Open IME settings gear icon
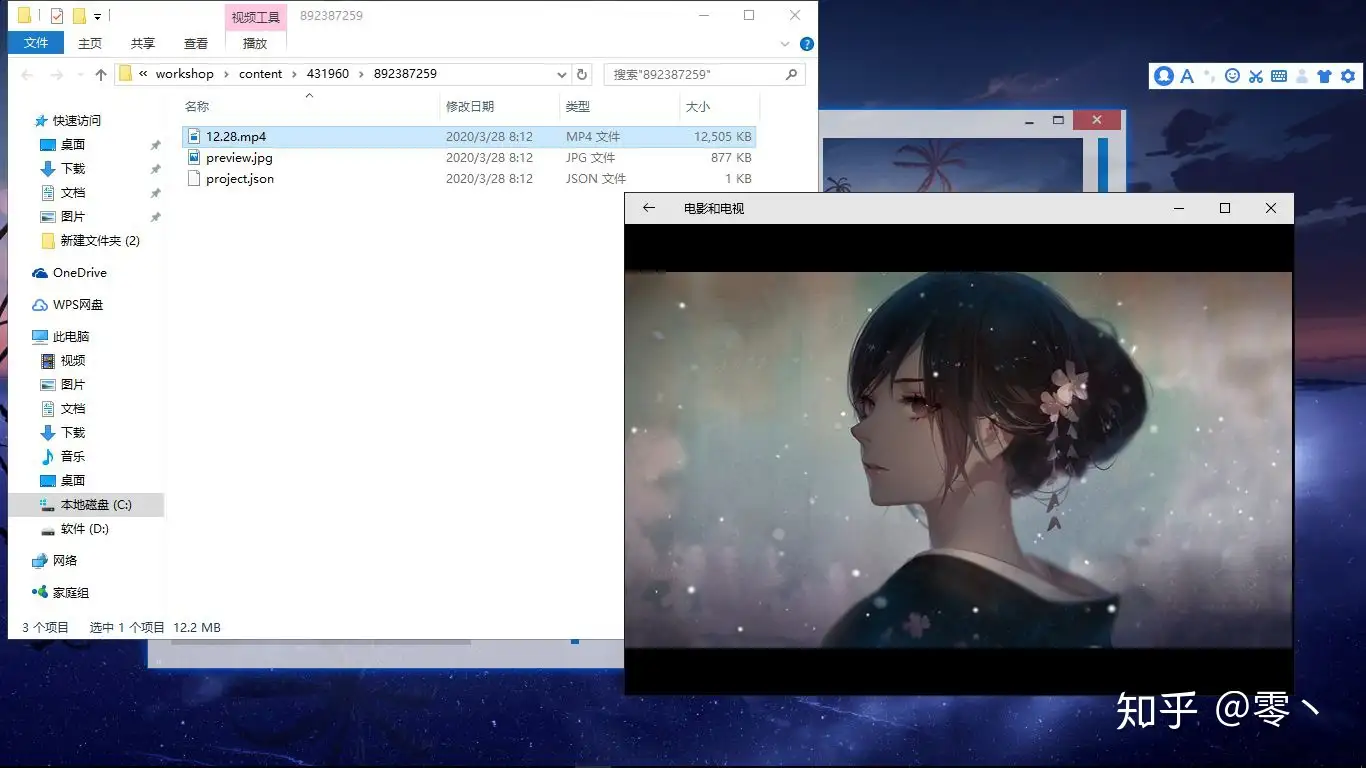Viewport: 1366px width, 768px height. [1347, 76]
